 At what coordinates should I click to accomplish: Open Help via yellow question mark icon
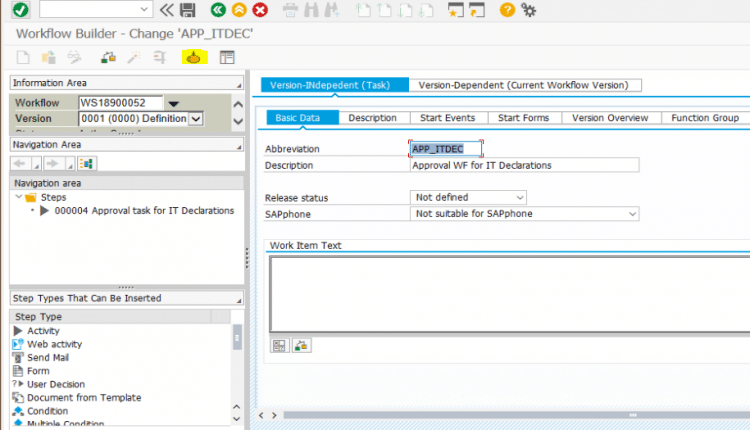(507, 10)
